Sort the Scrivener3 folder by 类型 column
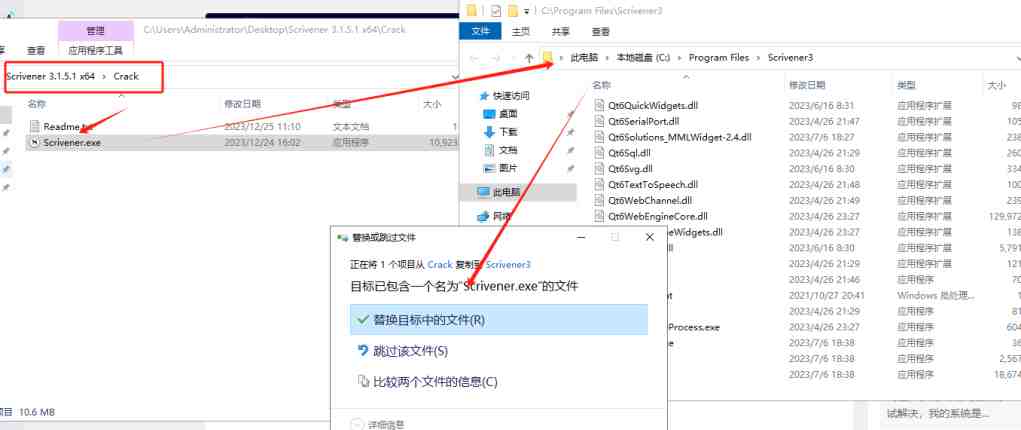 click(906, 85)
